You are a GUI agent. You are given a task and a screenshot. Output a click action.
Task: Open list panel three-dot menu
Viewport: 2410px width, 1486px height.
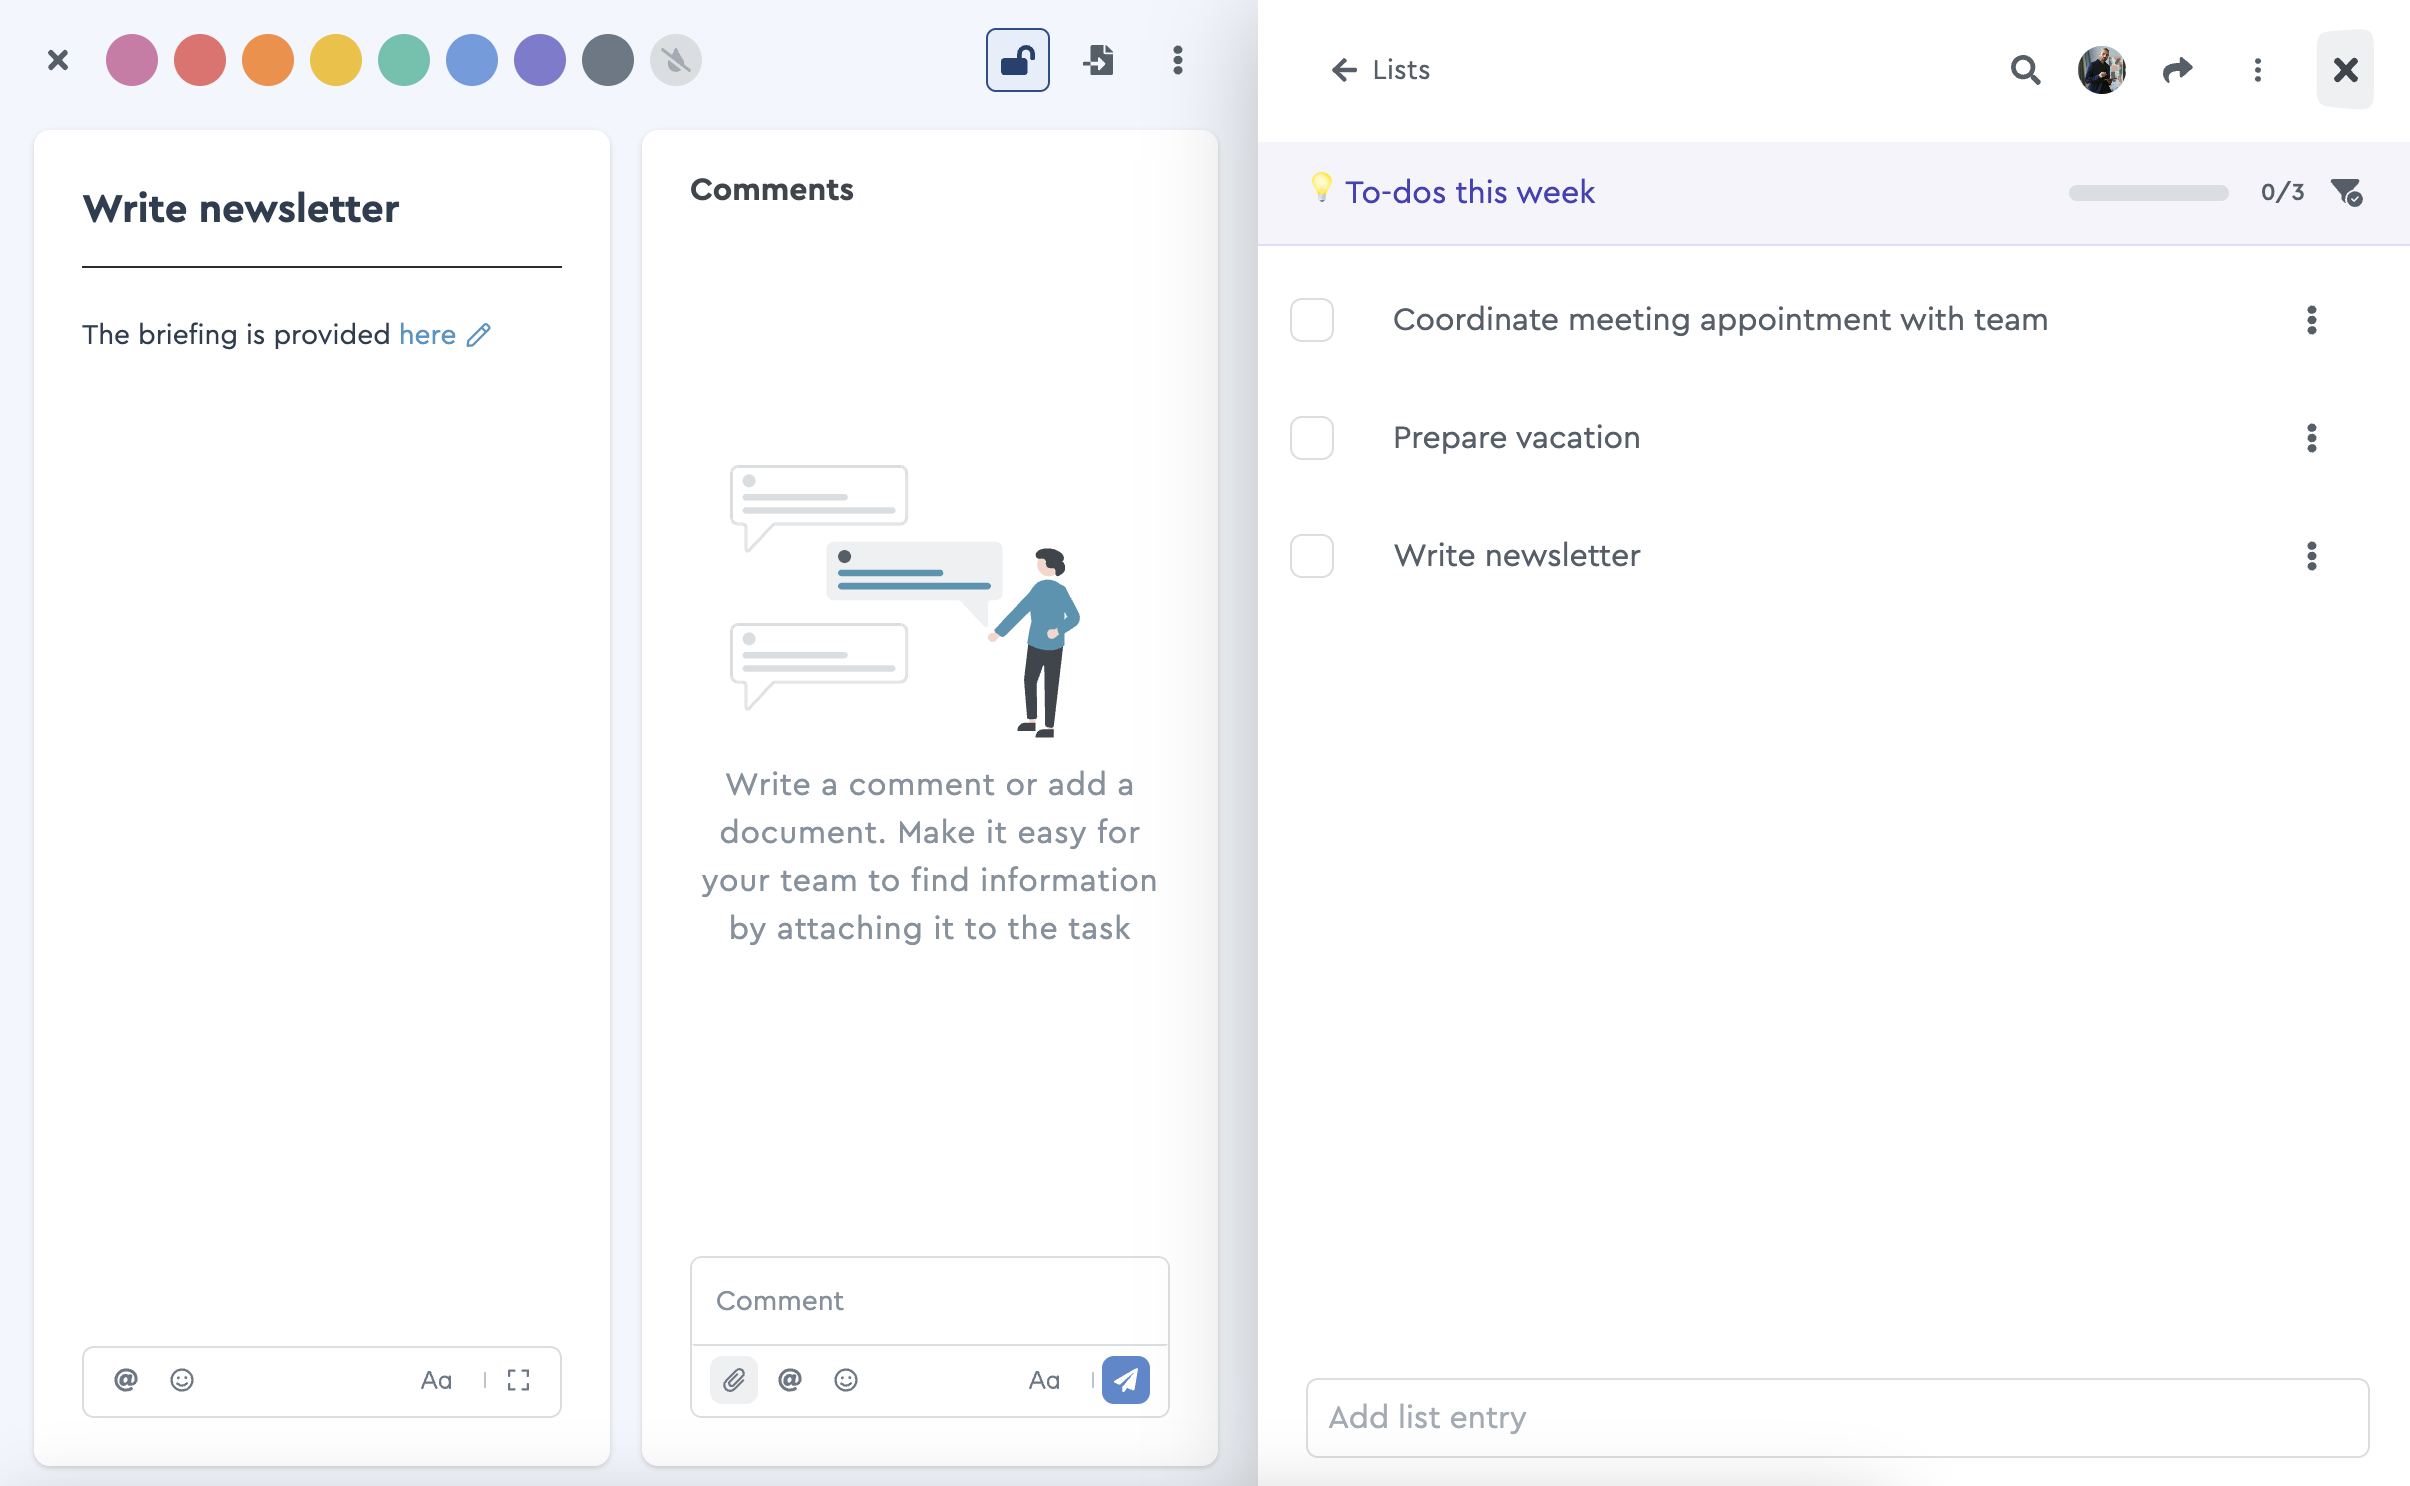[x=2257, y=70]
